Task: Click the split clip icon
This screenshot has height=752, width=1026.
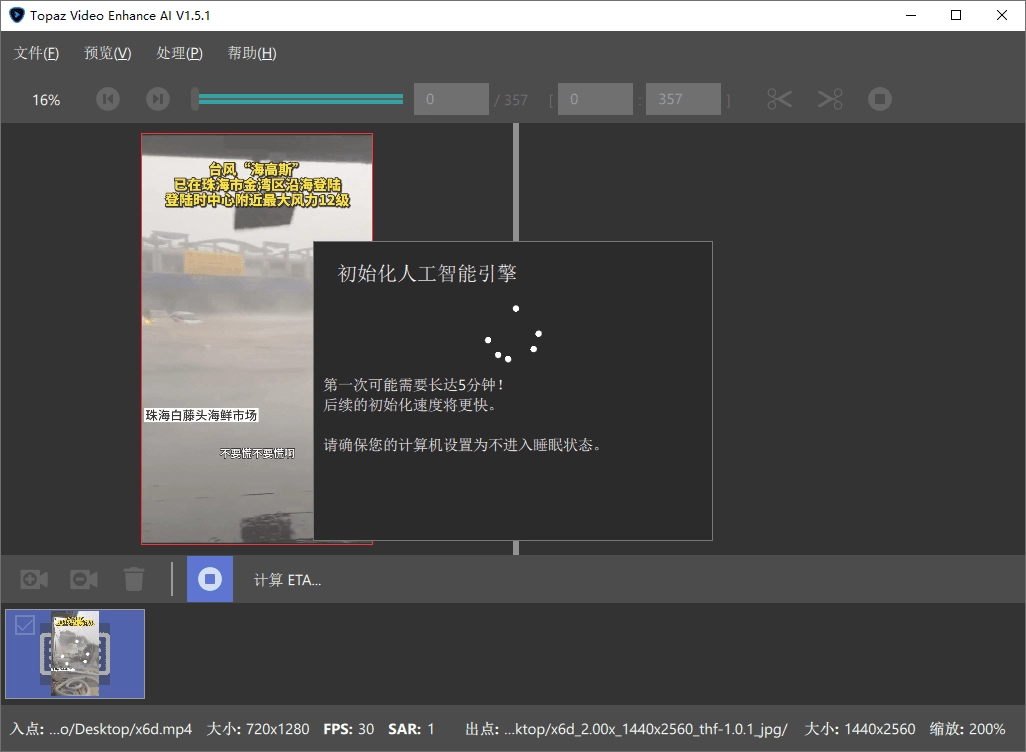Action: pyautogui.click(x=829, y=98)
